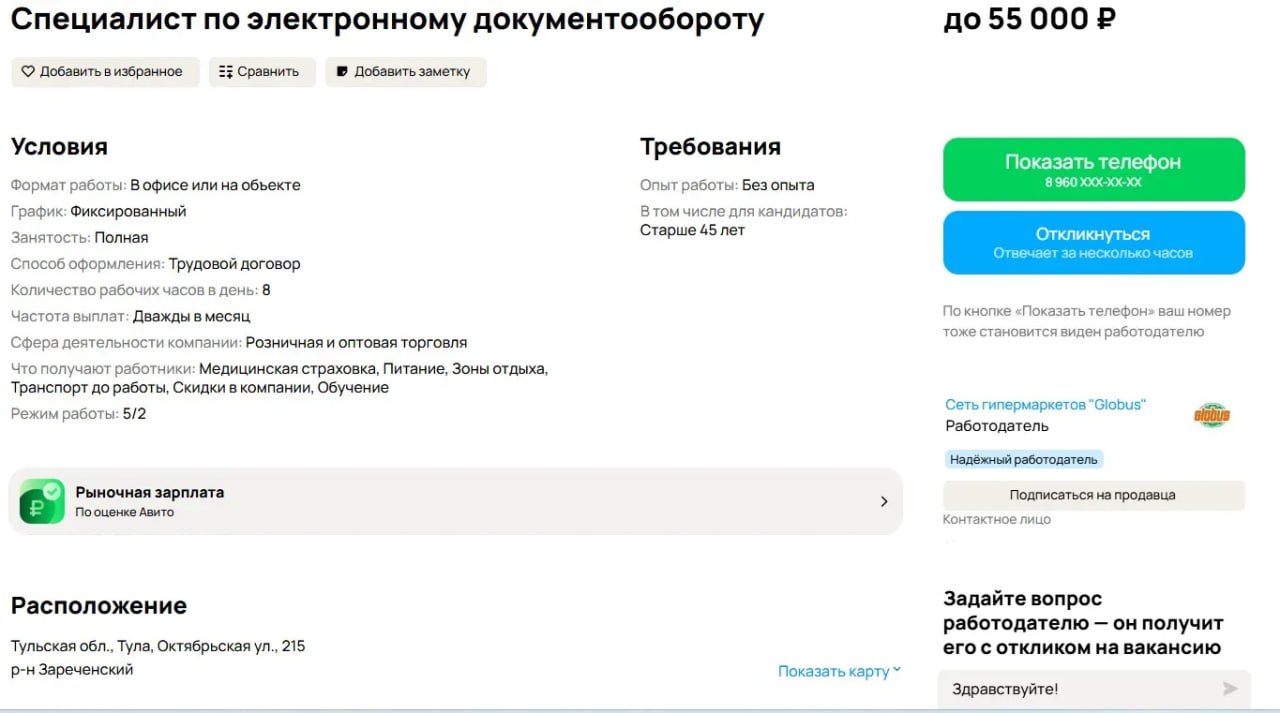Click the job title Специалист по электронному документообороту
The height and width of the screenshot is (713, 1280).
(x=387, y=20)
